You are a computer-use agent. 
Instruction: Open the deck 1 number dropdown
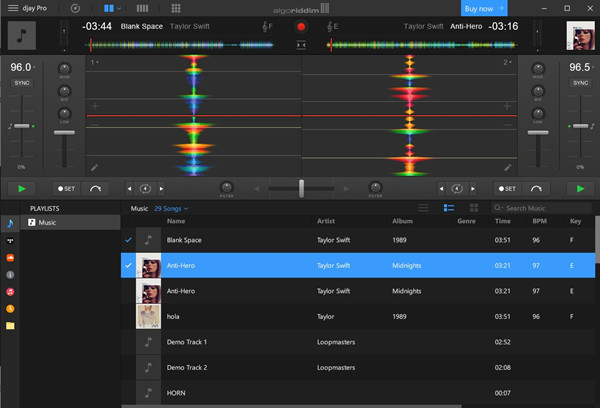(95, 62)
